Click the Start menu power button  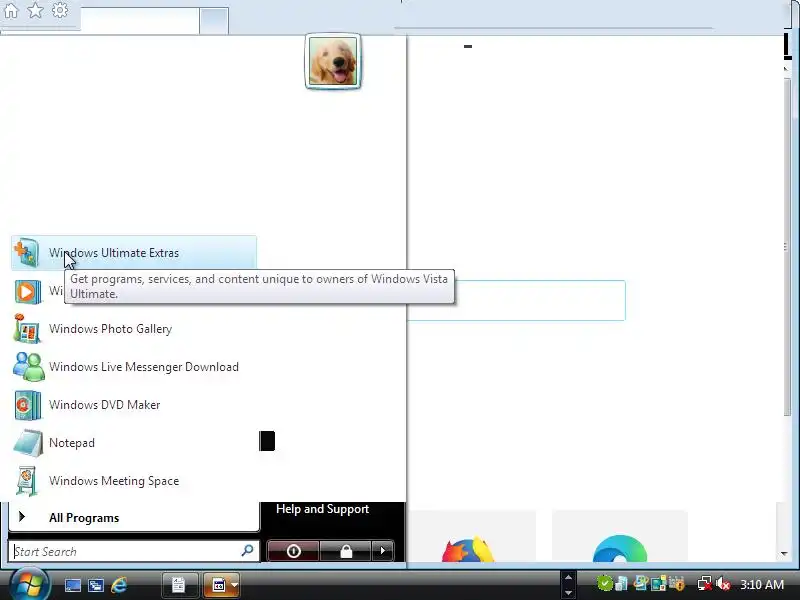click(x=293, y=551)
